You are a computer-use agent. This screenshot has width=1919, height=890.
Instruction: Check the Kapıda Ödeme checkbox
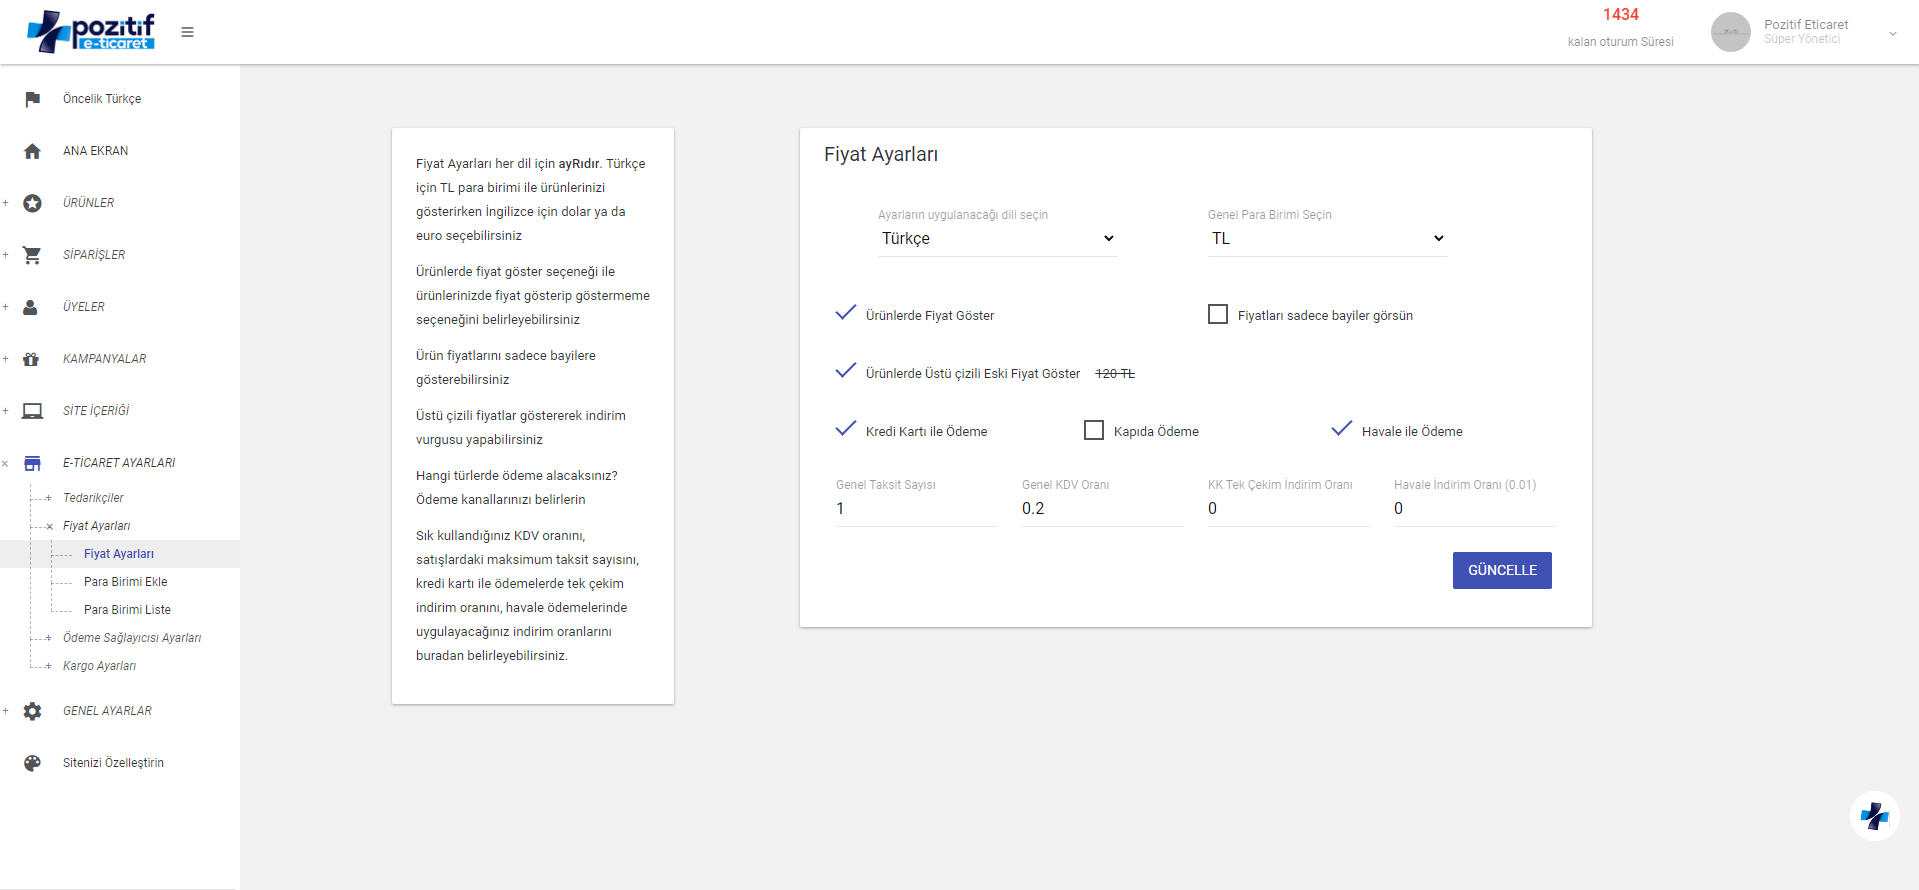tap(1094, 430)
